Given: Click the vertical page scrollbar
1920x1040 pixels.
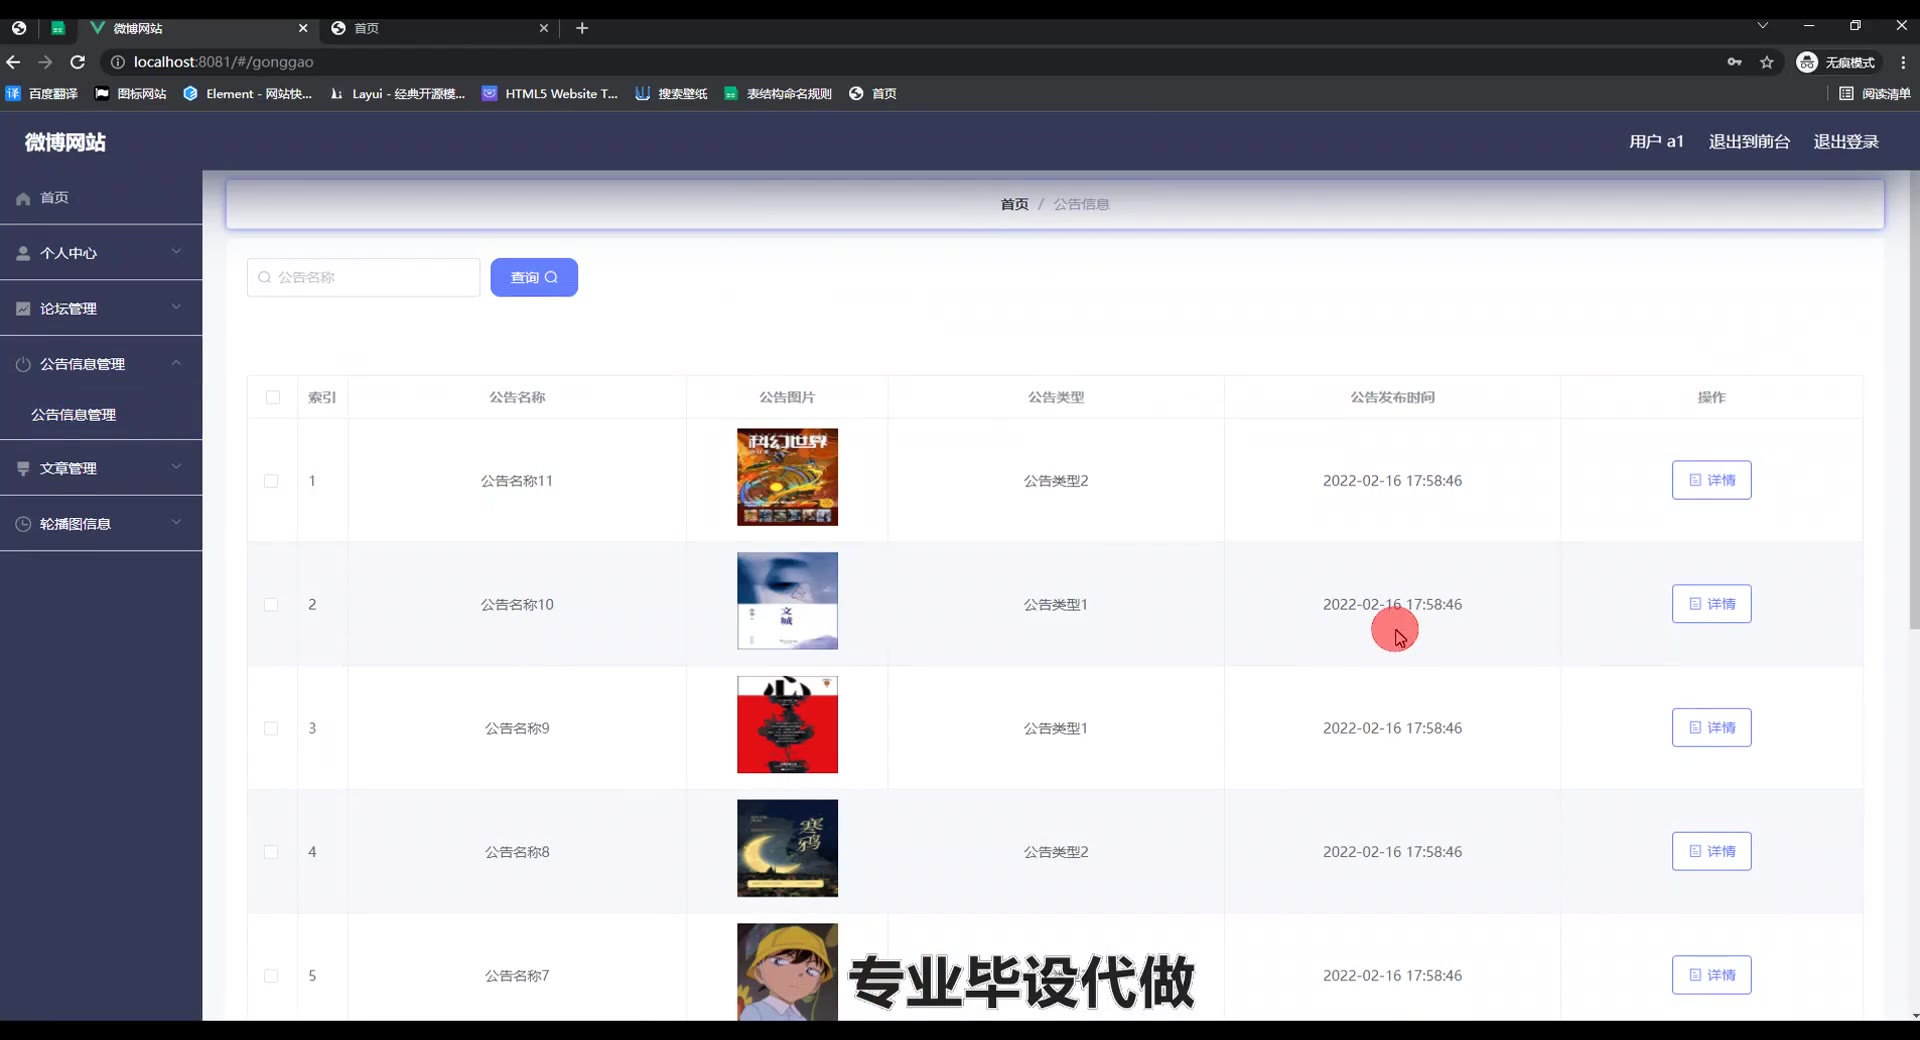Looking at the screenshot, I should pos(1914,400).
